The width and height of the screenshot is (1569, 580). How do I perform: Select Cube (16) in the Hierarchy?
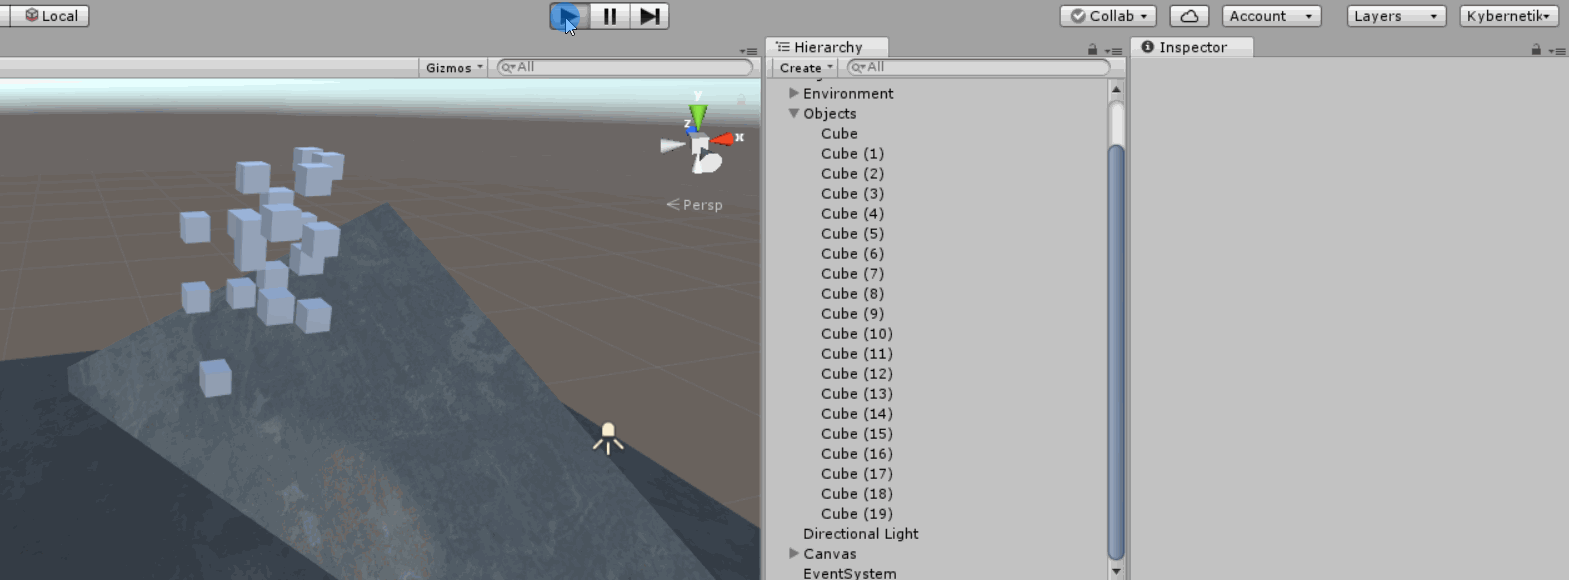(856, 453)
